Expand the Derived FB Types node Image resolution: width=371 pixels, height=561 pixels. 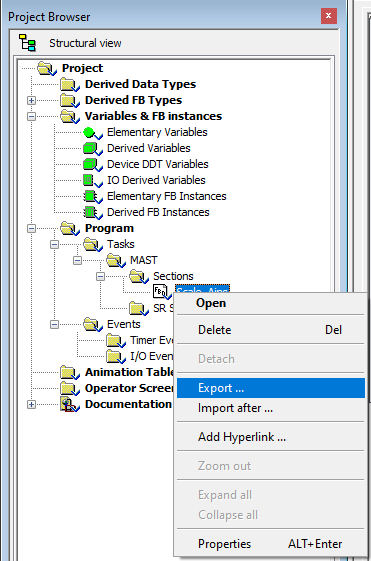point(31,101)
